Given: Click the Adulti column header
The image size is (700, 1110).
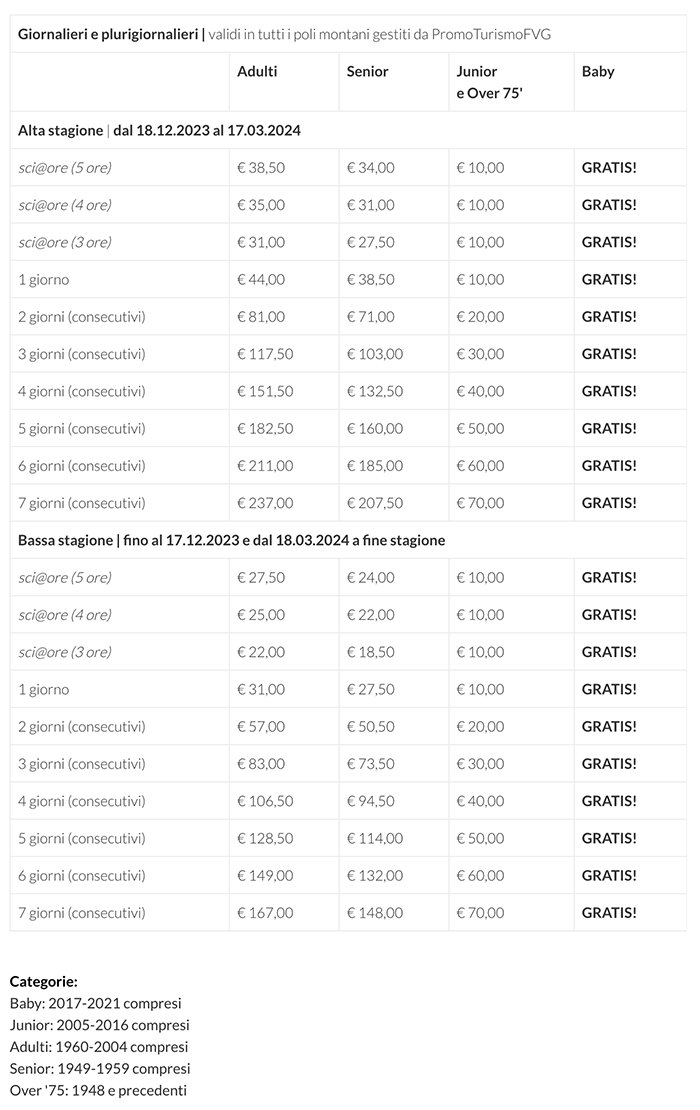Looking at the screenshot, I should (x=257, y=72).
